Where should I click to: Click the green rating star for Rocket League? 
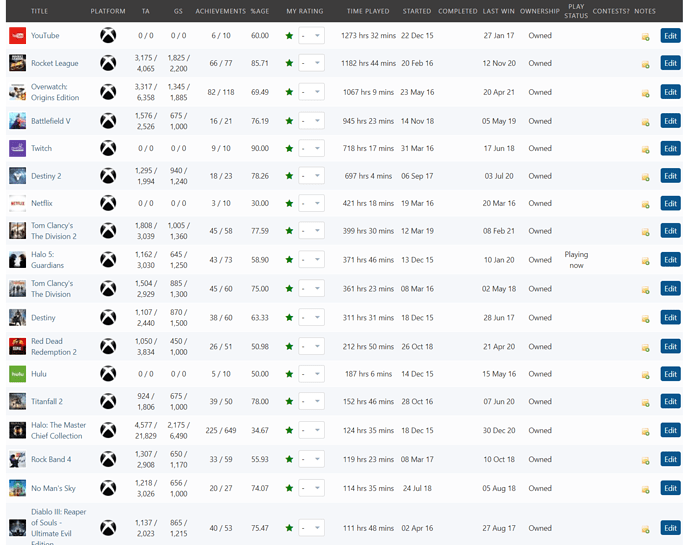click(289, 63)
